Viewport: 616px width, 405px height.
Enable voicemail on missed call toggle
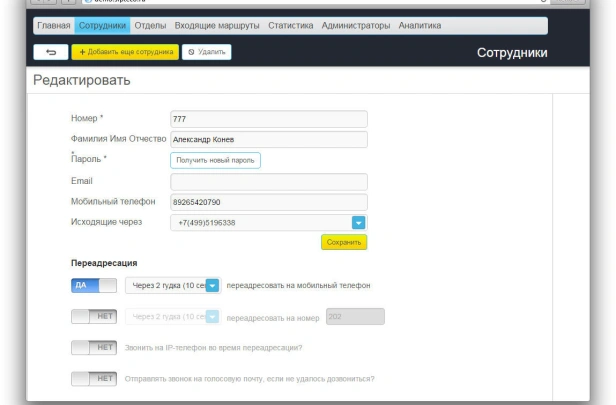(x=94, y=379)
